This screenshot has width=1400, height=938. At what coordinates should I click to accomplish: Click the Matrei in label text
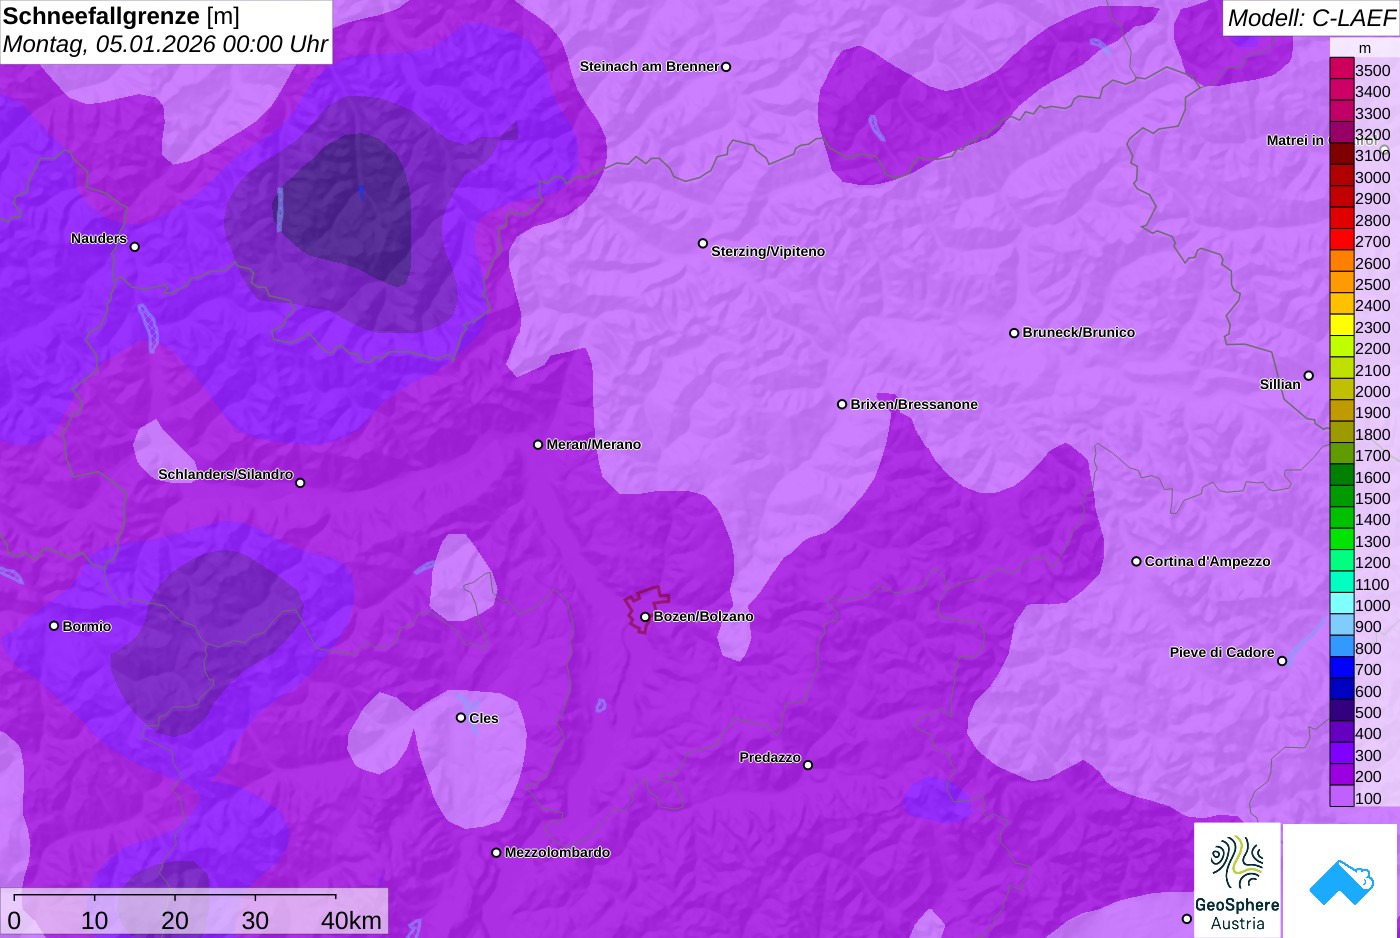(x=1295, y=141)
